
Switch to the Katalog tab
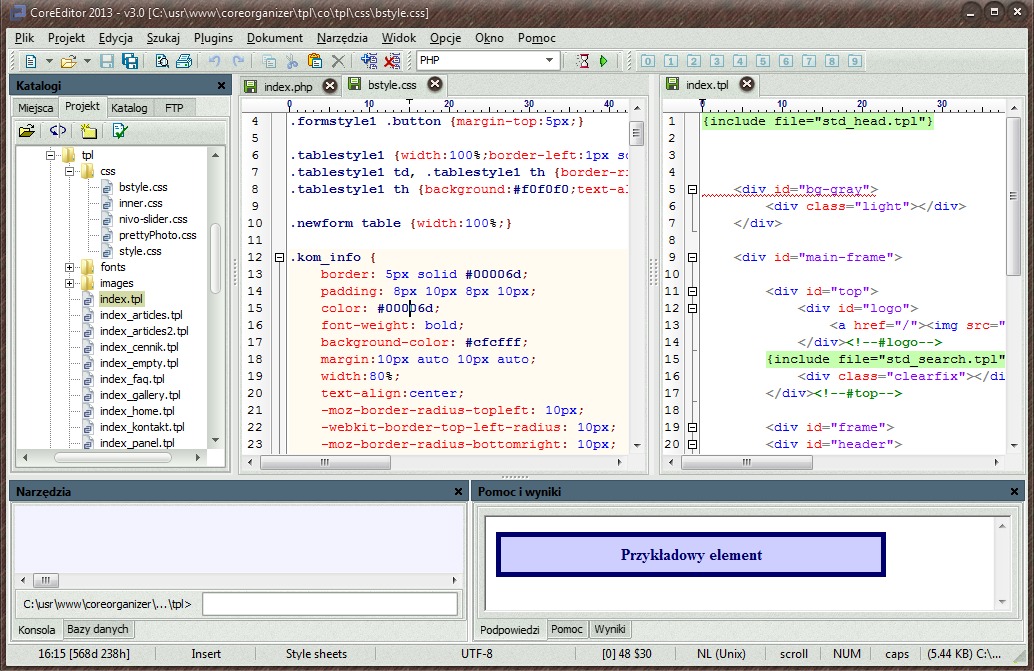(129, 107)
